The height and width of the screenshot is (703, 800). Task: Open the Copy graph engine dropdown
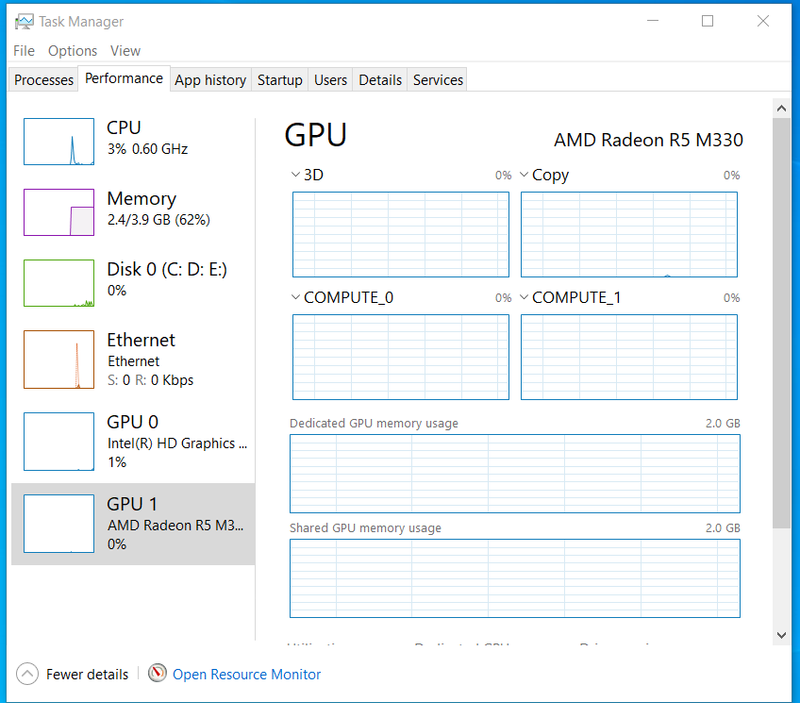click(524, 175)
